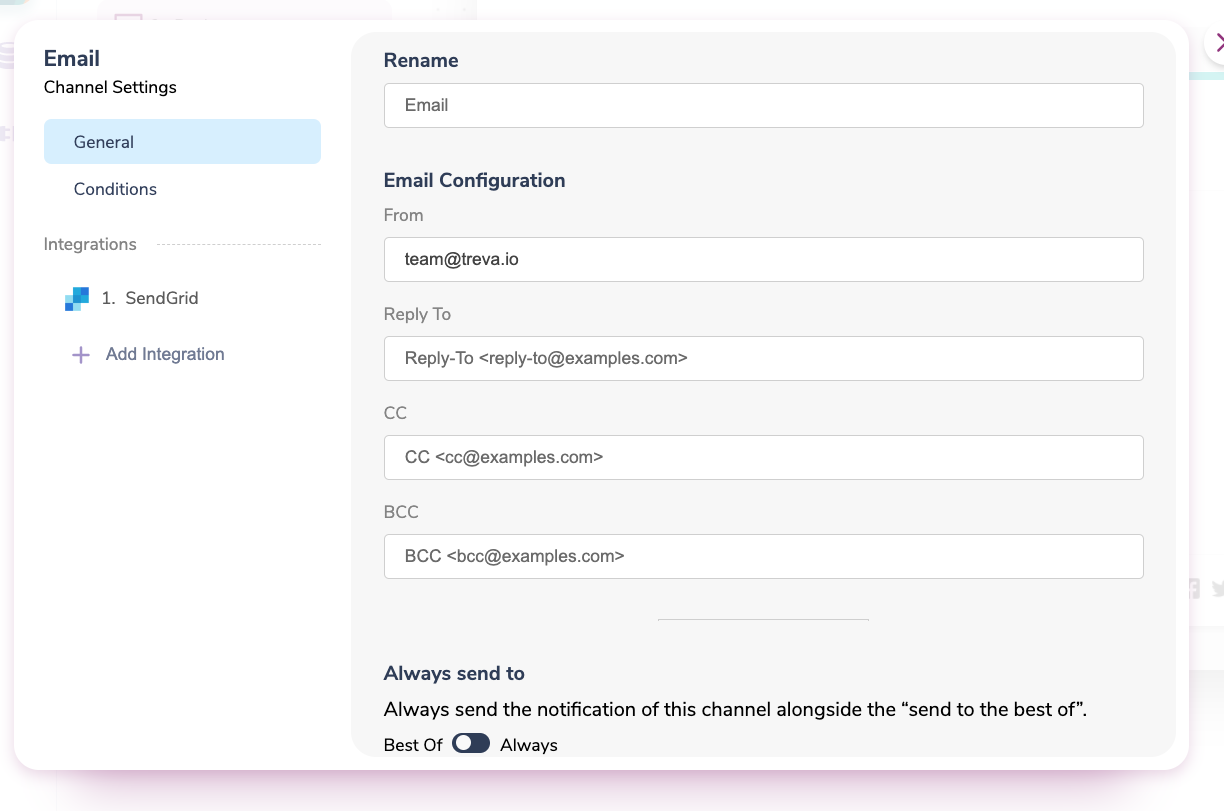1224x811 pixels.
Task: Open the Conditions settings tab
Action: (x=115, y=189)
